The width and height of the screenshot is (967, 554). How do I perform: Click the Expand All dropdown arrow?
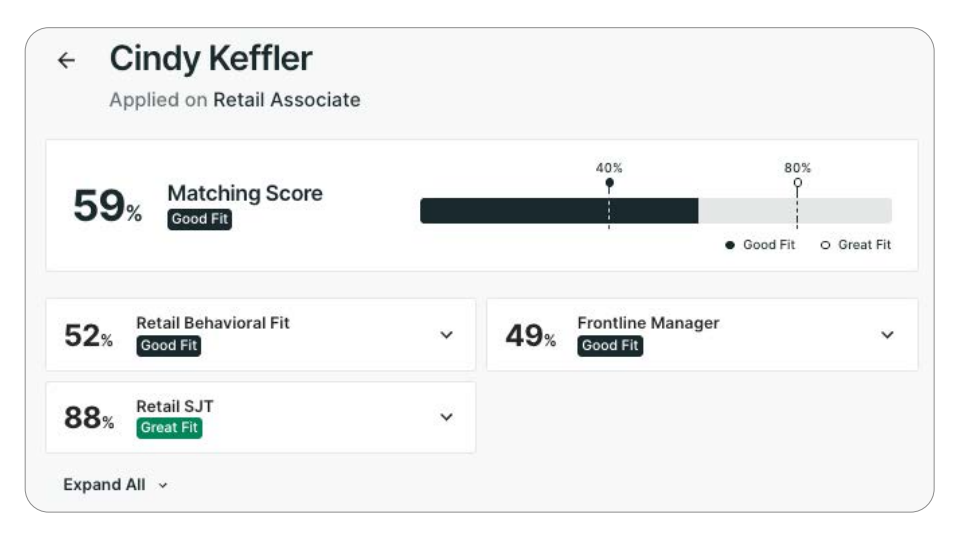163,486
